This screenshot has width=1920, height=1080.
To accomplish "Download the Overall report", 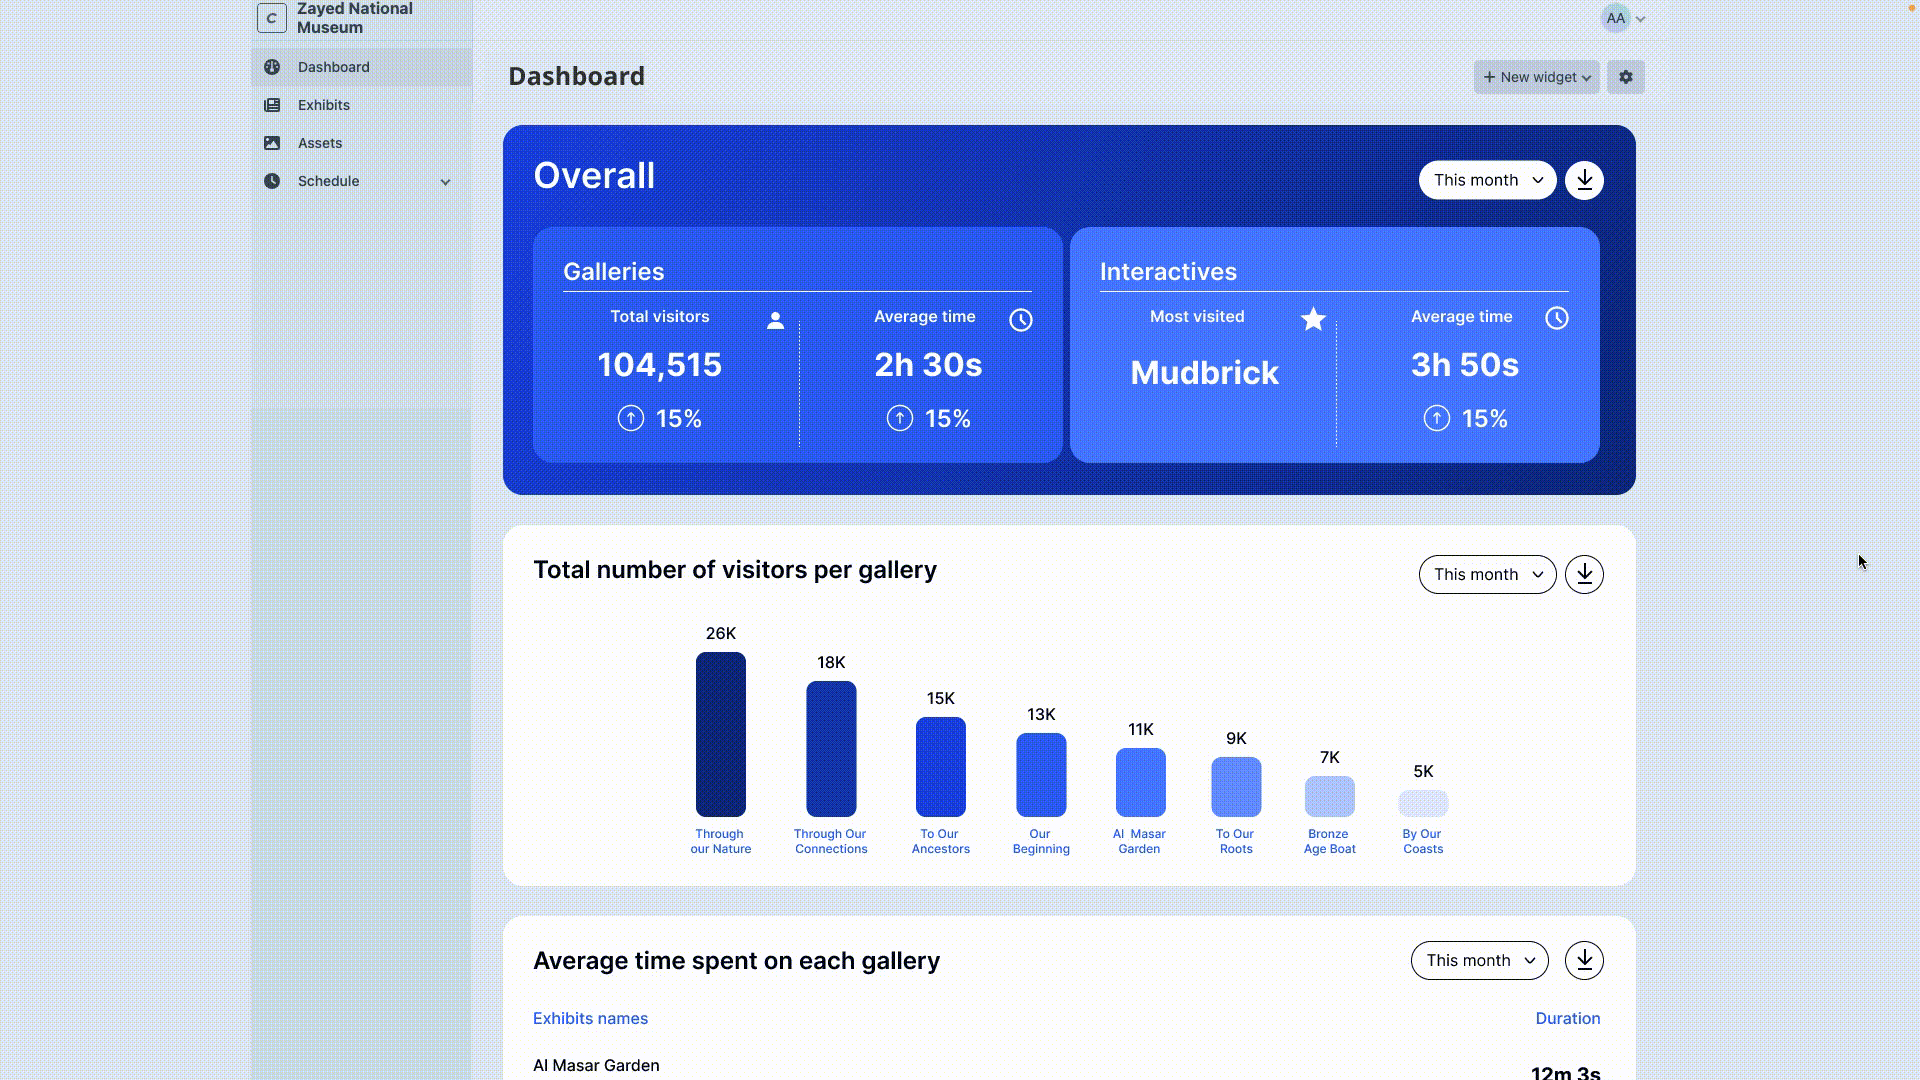I will click(x=1584, y=180).
